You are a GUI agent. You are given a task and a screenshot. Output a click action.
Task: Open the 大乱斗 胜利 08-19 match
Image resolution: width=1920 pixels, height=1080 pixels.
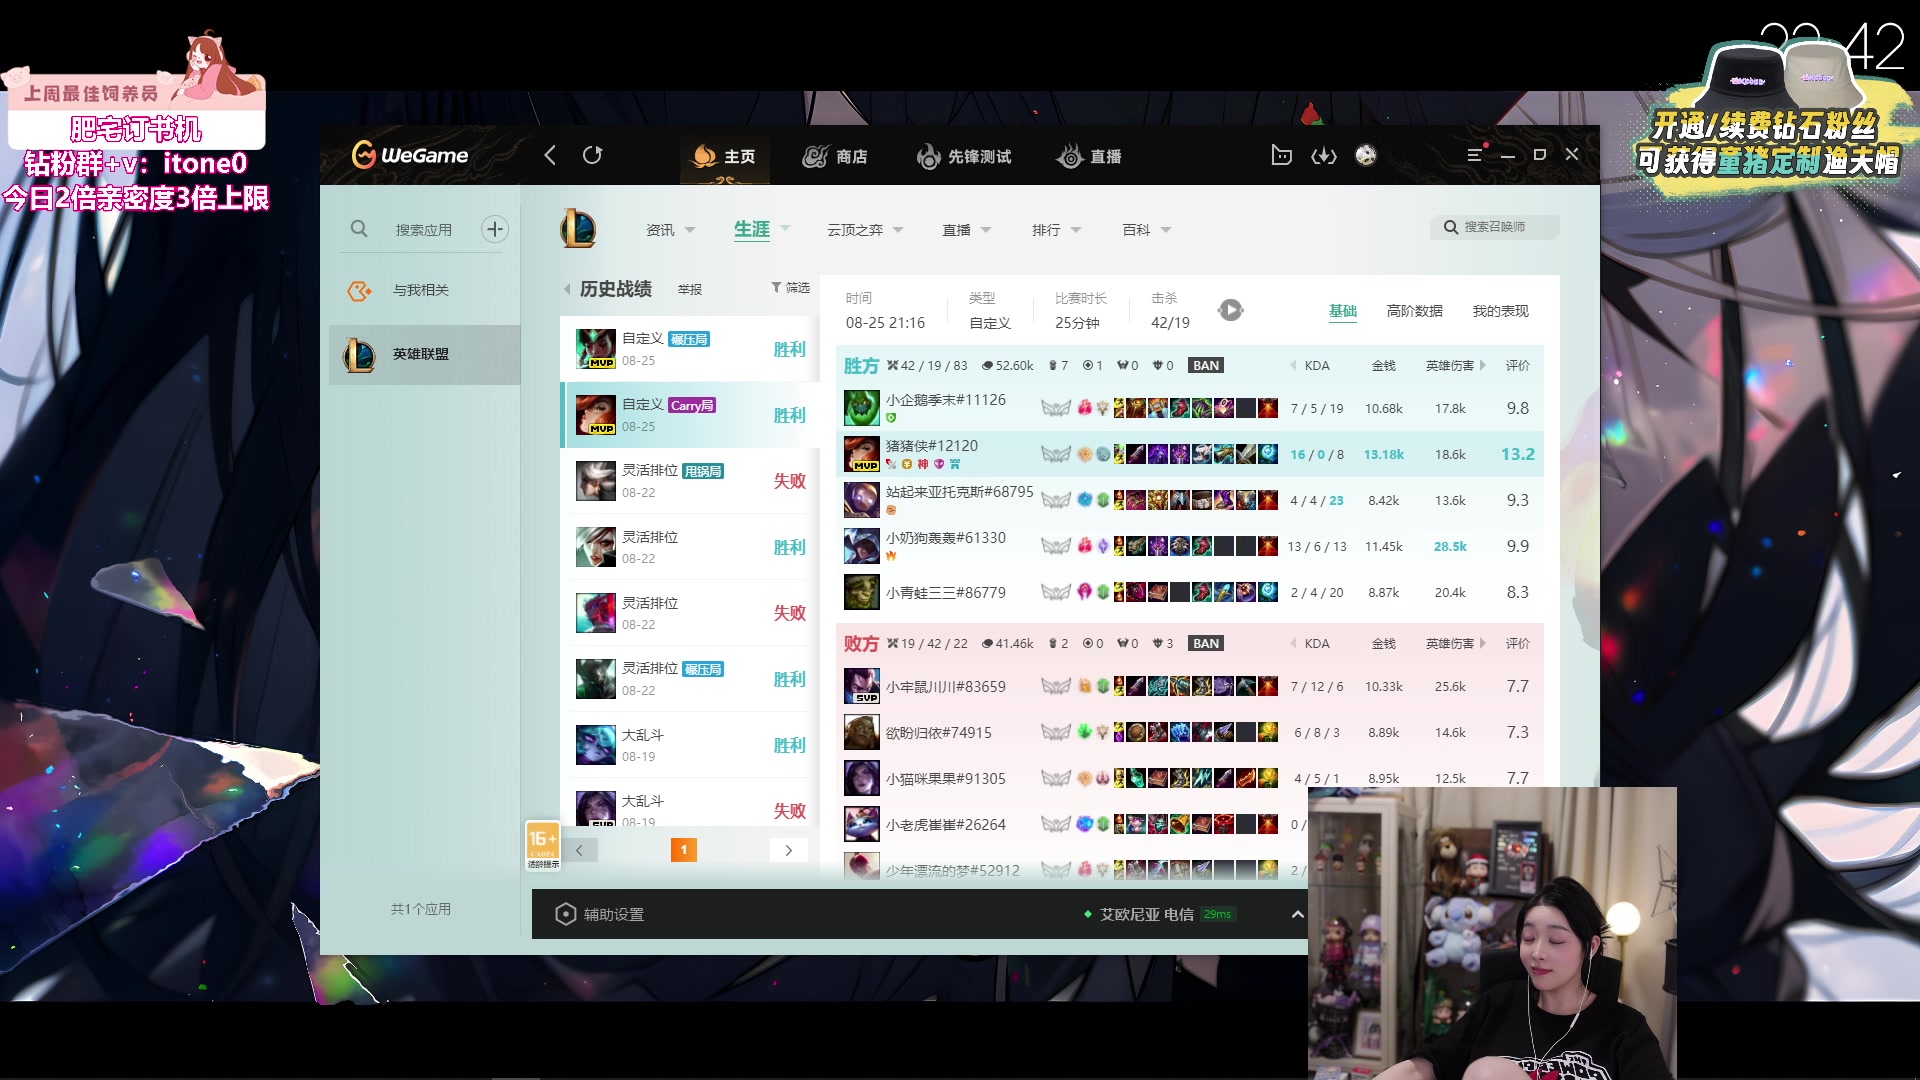(x=690, y=745)
